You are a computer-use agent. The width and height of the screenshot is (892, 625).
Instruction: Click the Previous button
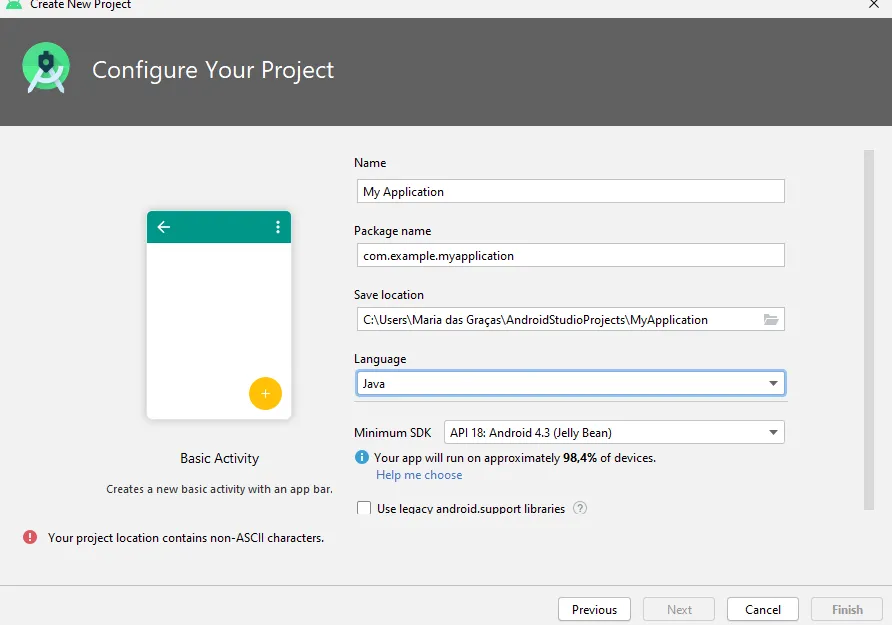pyautogui.click(x=594, y=609)
